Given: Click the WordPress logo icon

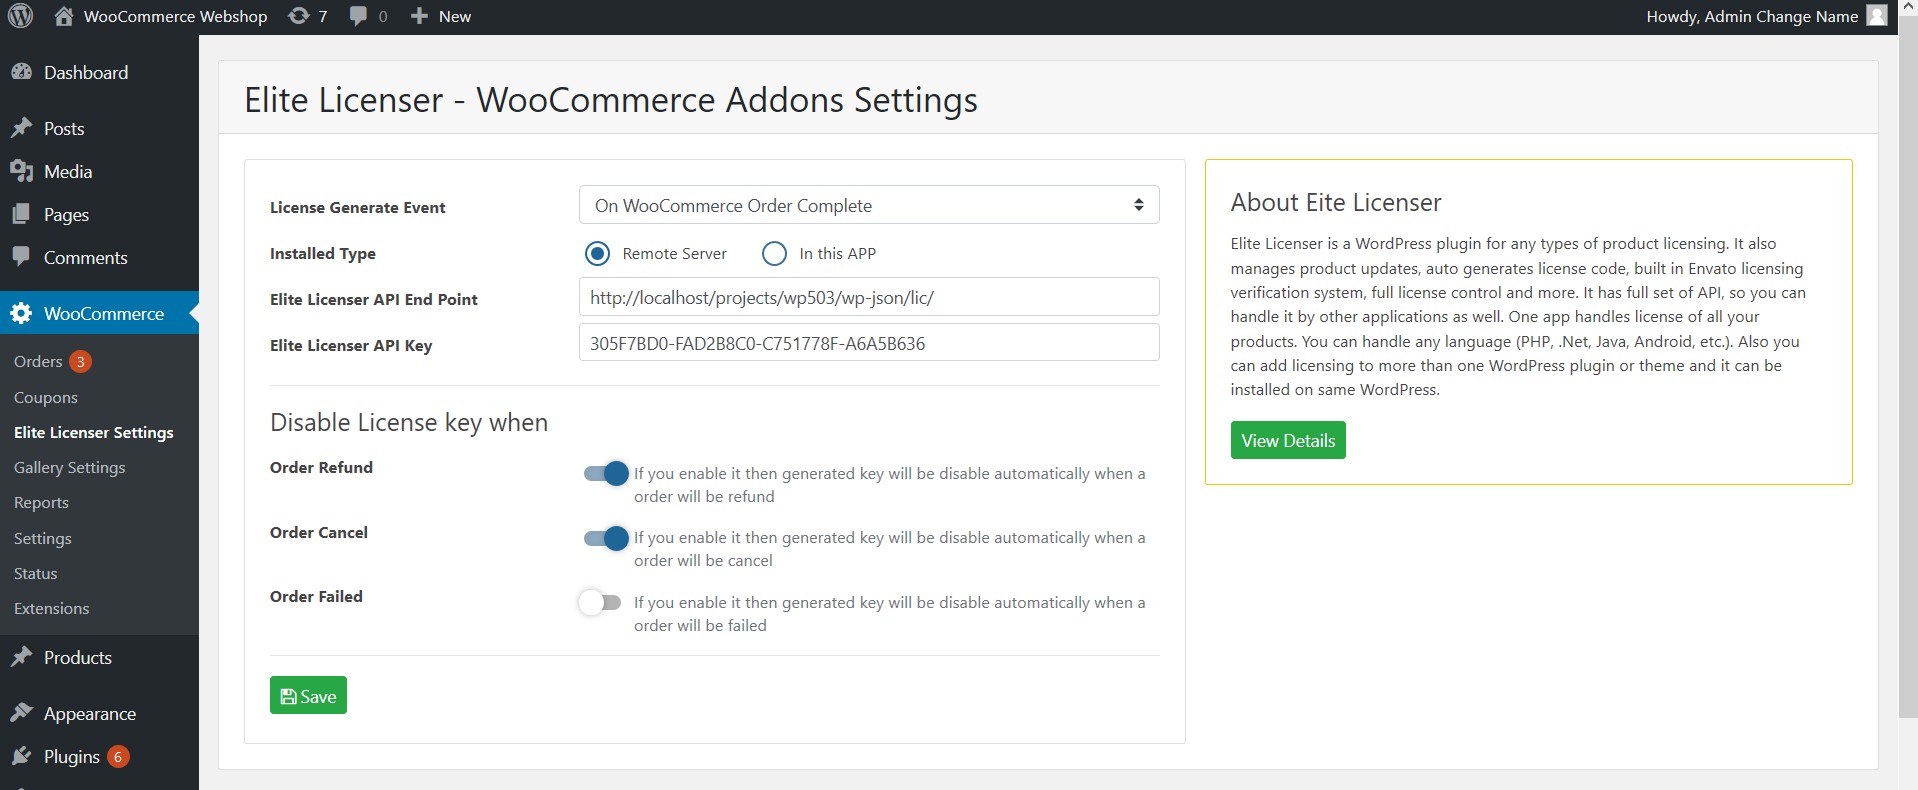Looking at the screenshot, I should [20, 16].
